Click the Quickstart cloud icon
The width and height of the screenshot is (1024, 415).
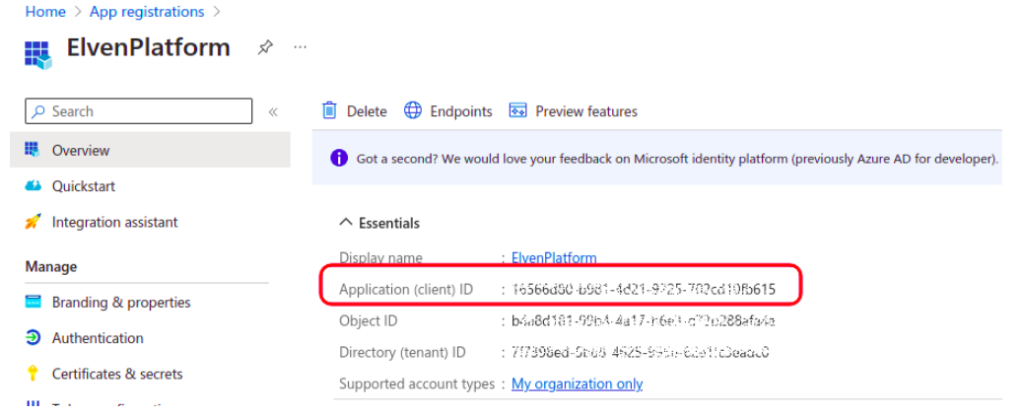[33, 186]
